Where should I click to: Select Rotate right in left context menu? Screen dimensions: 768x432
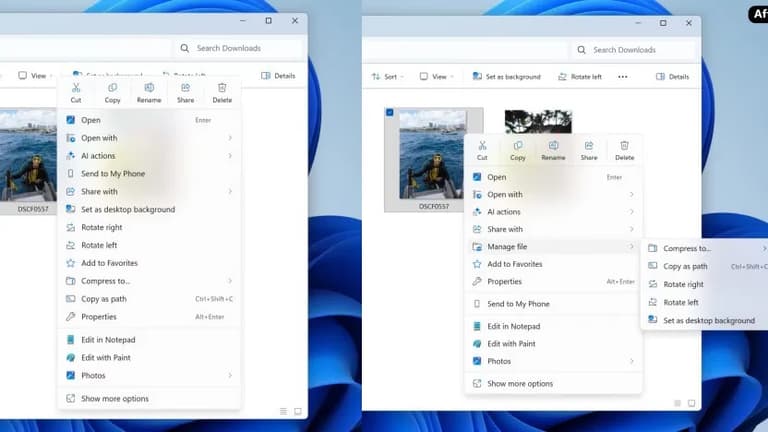click(x=149, y=227)
